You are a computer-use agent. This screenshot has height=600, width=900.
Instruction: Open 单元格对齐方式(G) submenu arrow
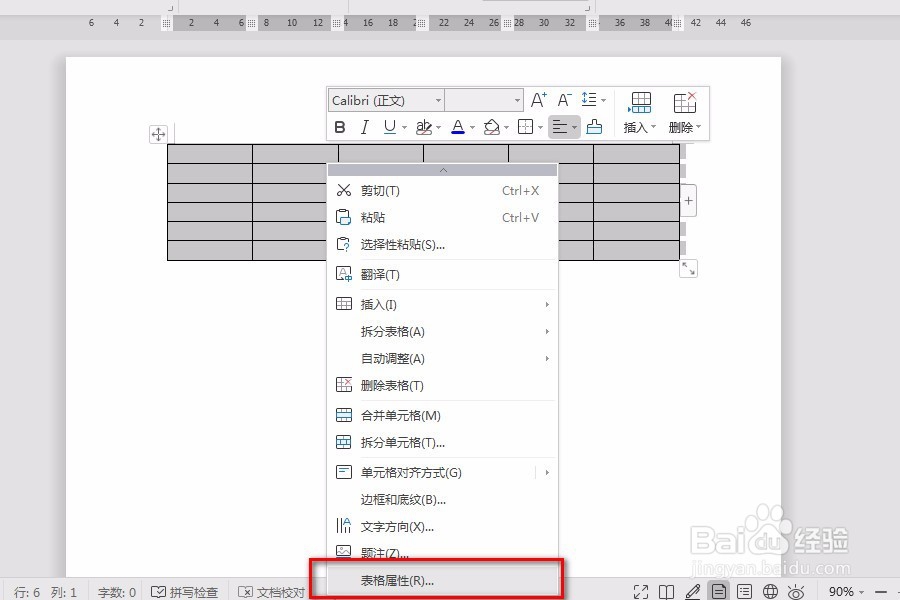[x=547, y=473]
